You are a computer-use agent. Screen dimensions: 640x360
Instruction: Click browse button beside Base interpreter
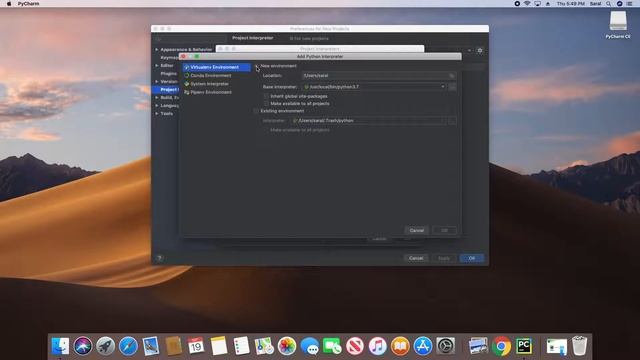452,87
